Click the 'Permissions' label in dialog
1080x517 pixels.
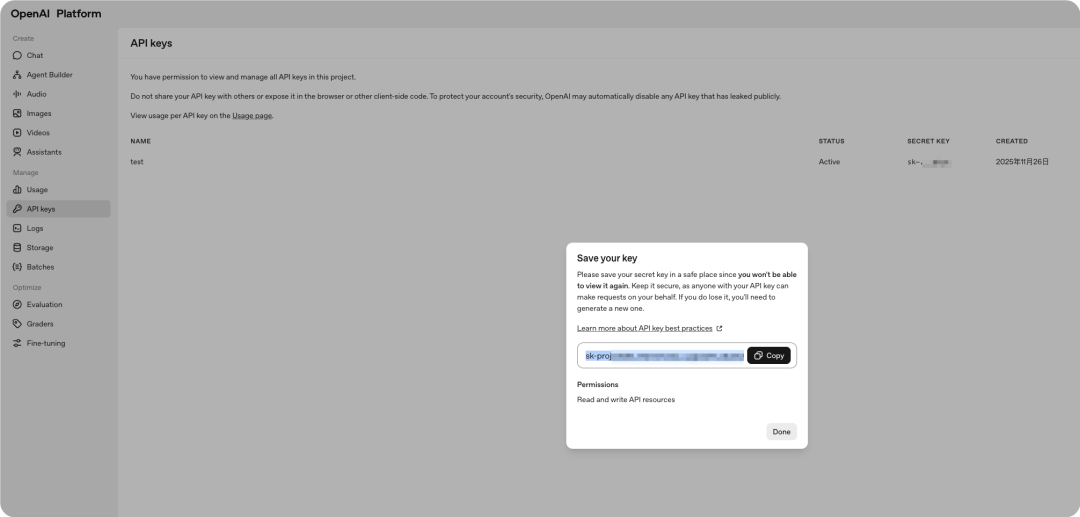coord(597,385)
